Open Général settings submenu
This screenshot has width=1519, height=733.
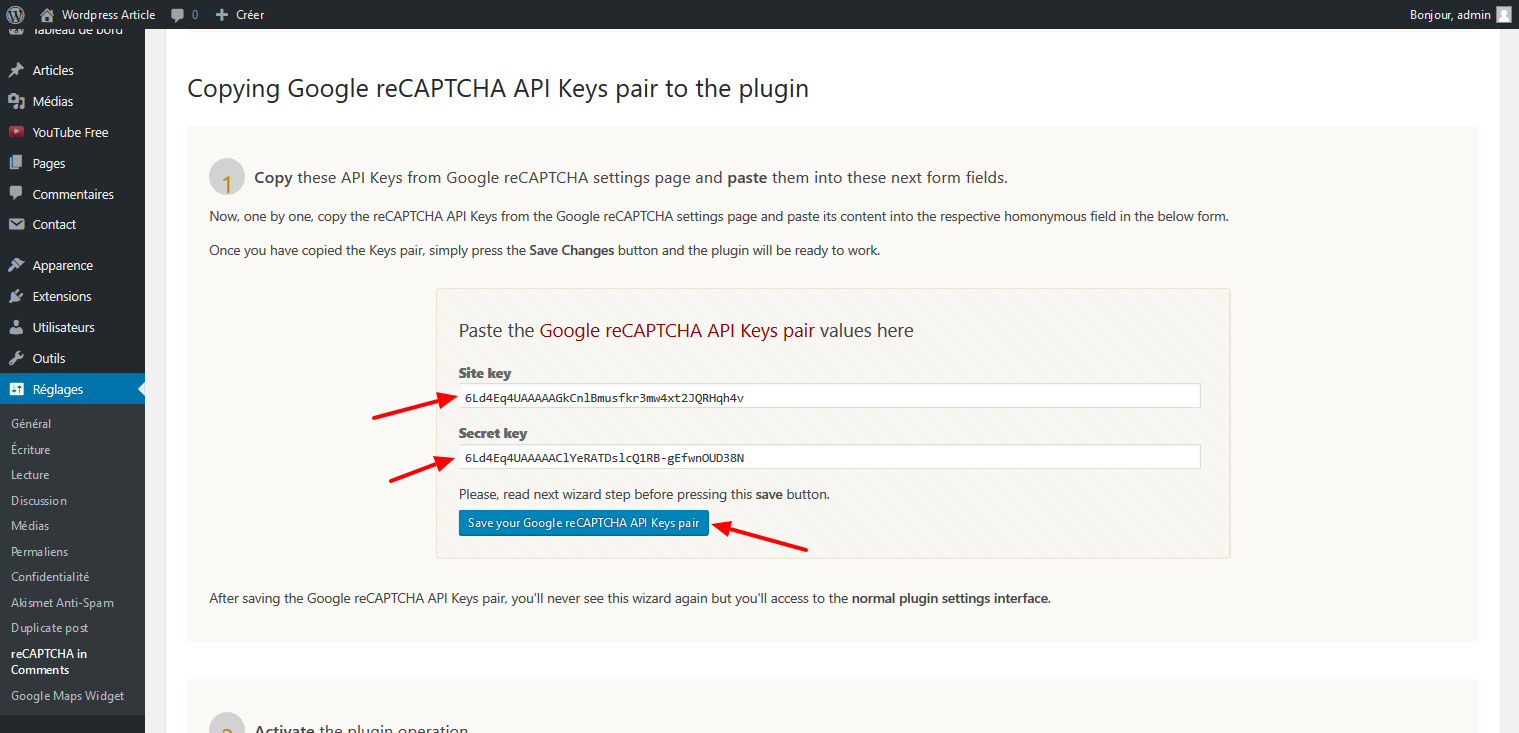tap(31, 424)
